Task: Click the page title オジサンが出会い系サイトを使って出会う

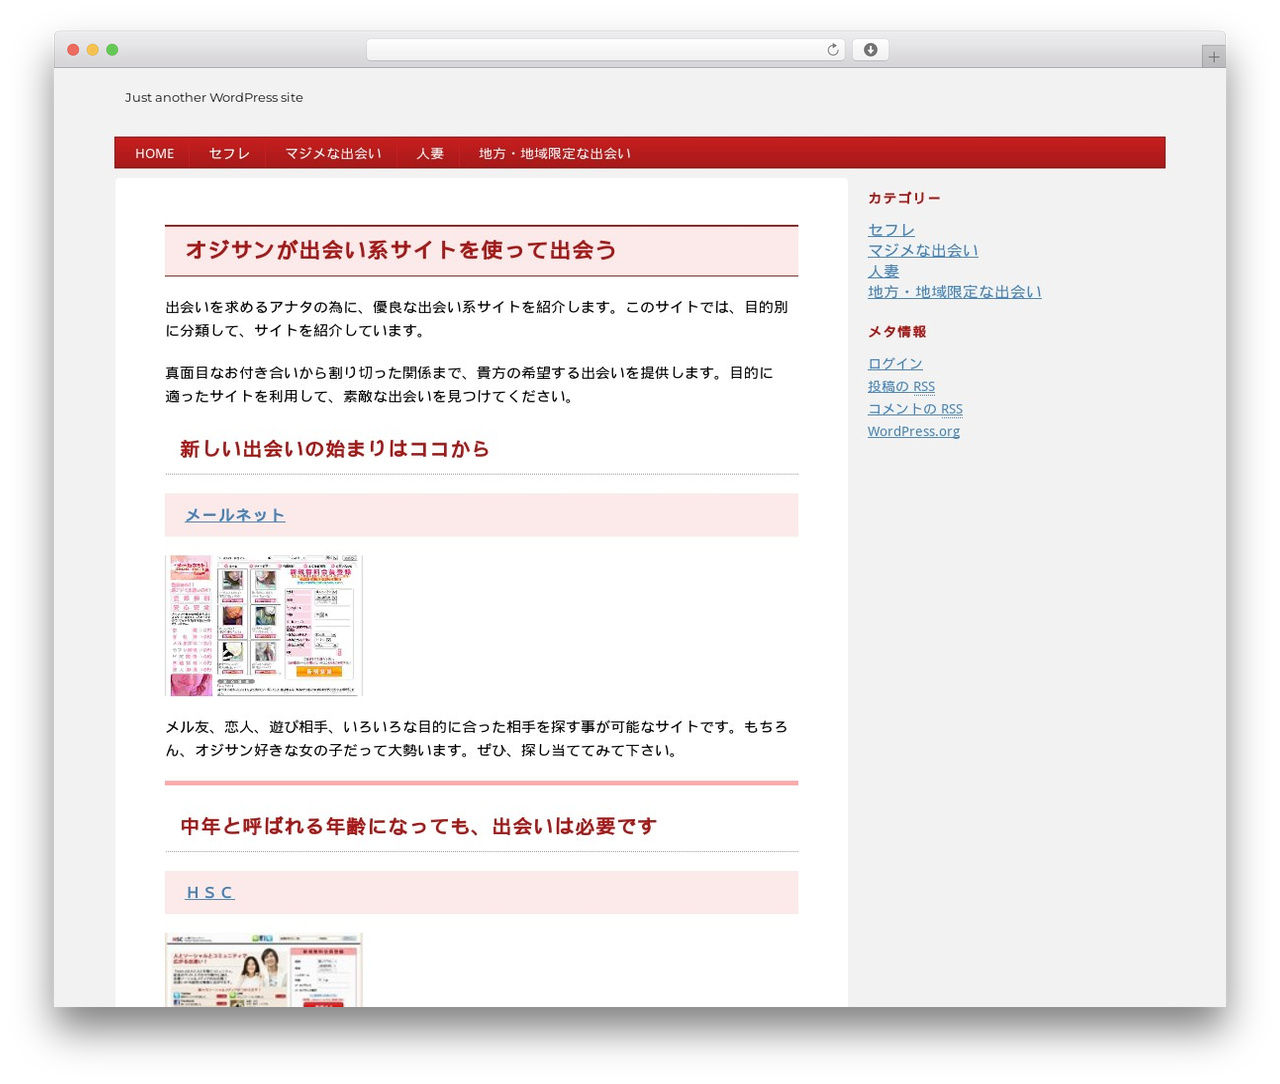Action: click(x=401, y=250)
